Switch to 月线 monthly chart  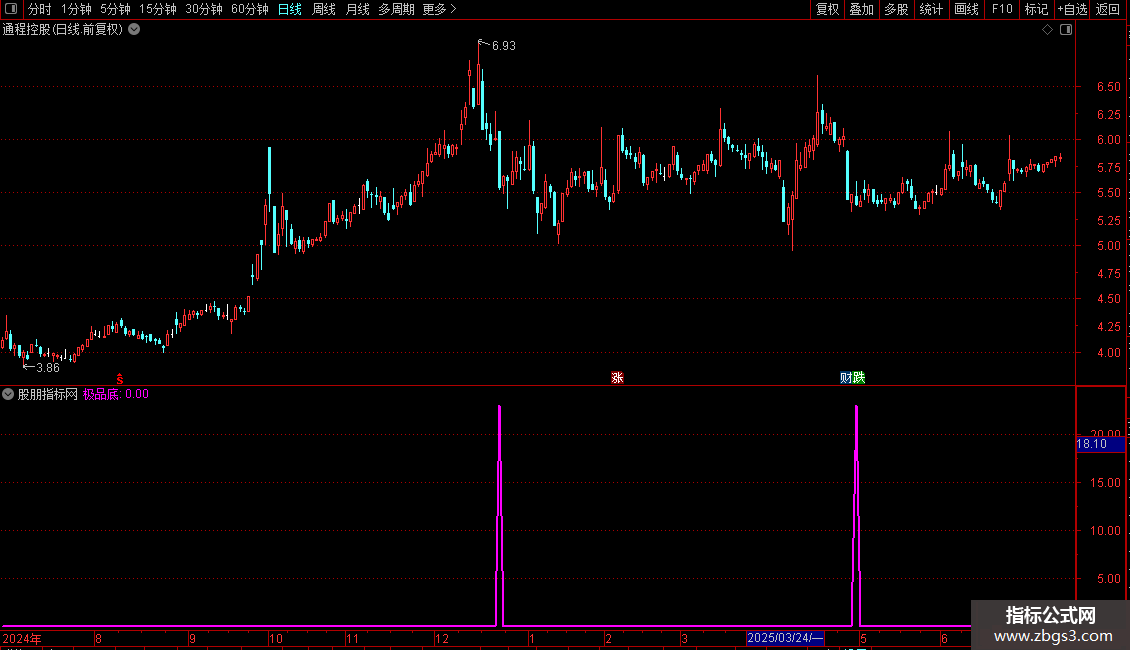pyautogui.click(x=357, y=9)
